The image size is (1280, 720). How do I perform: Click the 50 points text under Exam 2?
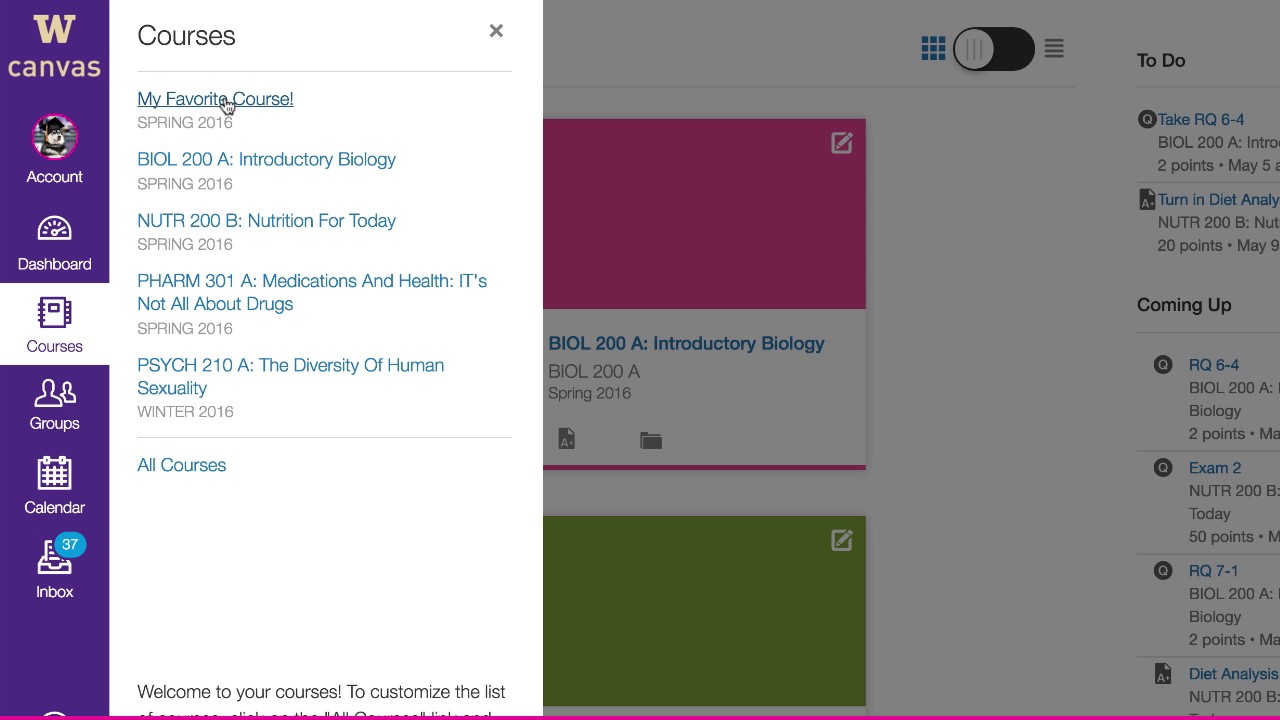1234,537
